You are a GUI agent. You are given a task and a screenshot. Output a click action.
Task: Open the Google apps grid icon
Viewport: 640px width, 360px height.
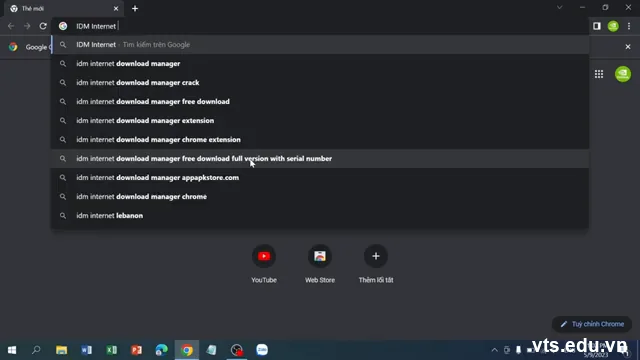pyautogui.click(x=599, y=74)
